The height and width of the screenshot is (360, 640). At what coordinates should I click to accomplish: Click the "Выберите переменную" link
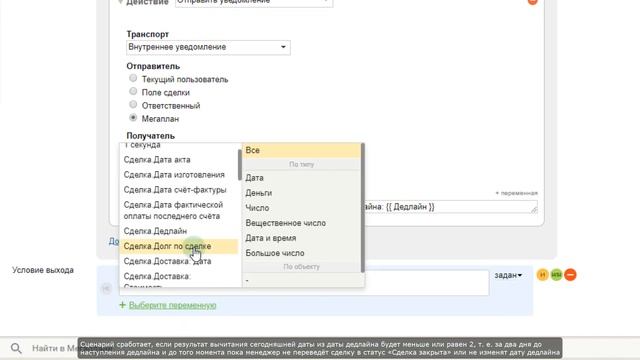coord(172,305)
